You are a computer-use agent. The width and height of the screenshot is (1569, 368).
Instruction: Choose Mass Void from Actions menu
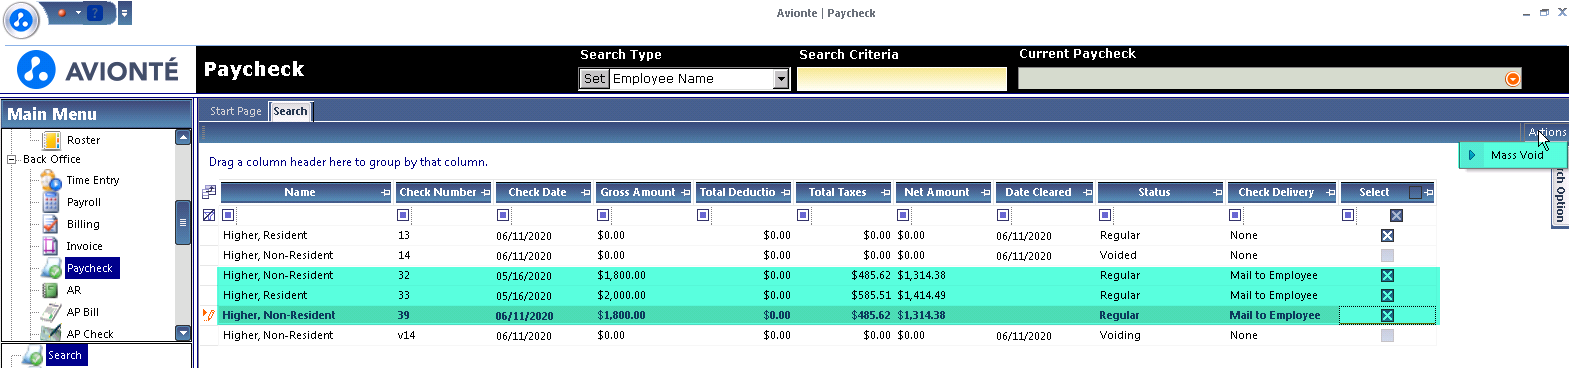point(1513,155)
